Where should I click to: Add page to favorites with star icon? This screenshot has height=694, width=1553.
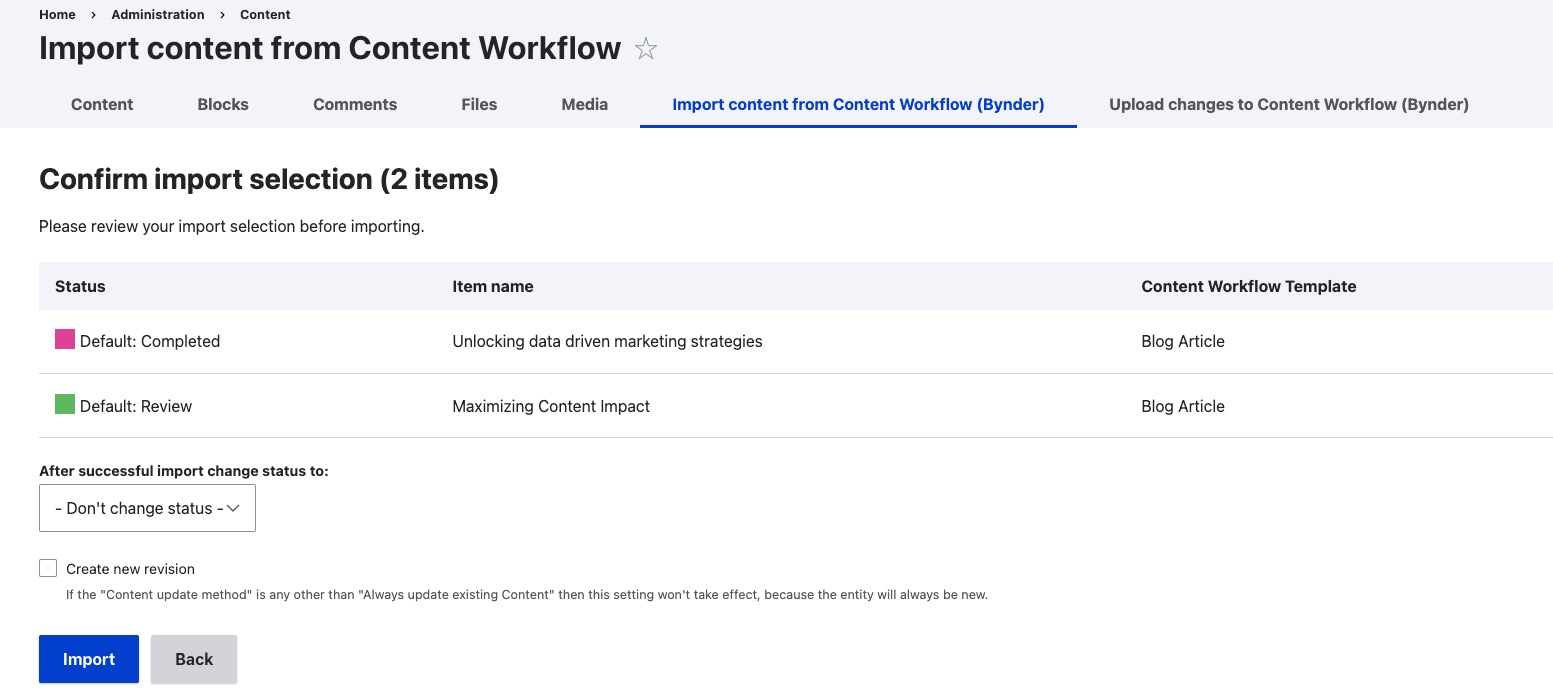646,49
